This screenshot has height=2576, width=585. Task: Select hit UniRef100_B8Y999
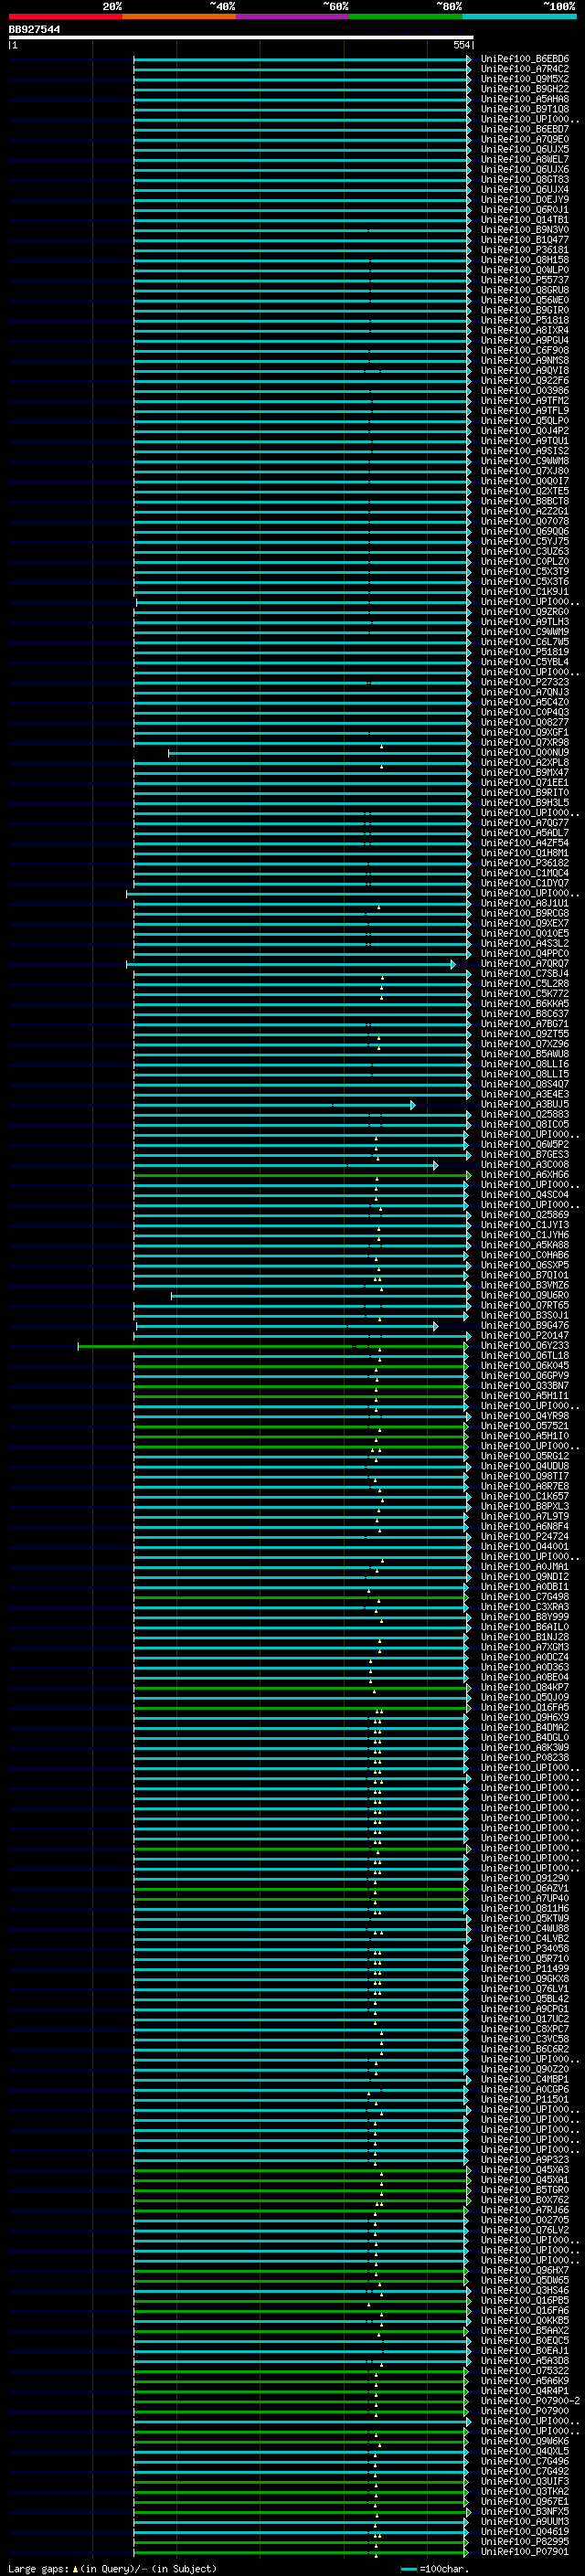point(525,1617)
